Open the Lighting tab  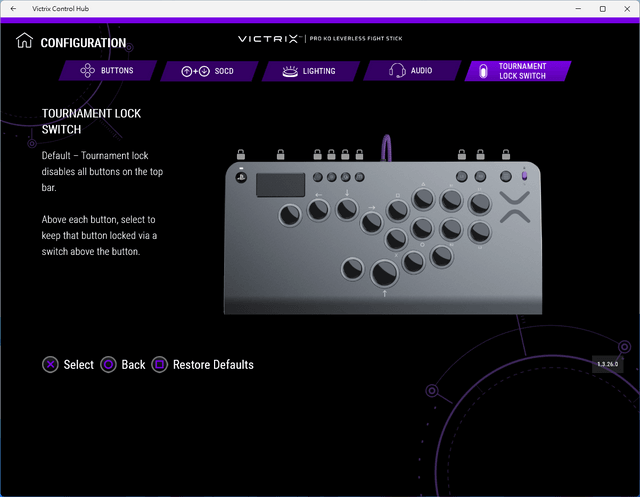point(311,71)
